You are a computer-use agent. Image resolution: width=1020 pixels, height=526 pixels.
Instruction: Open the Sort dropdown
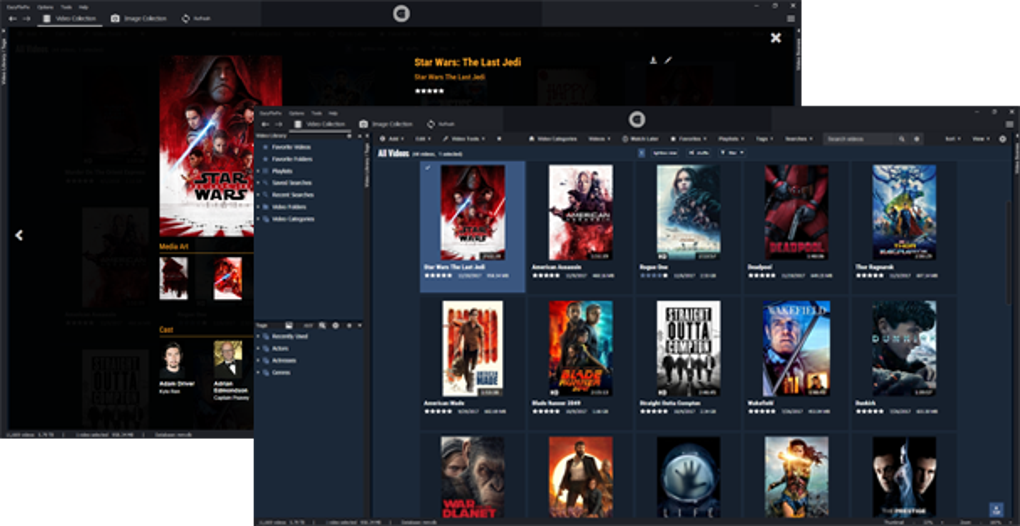tap(953, 139)
